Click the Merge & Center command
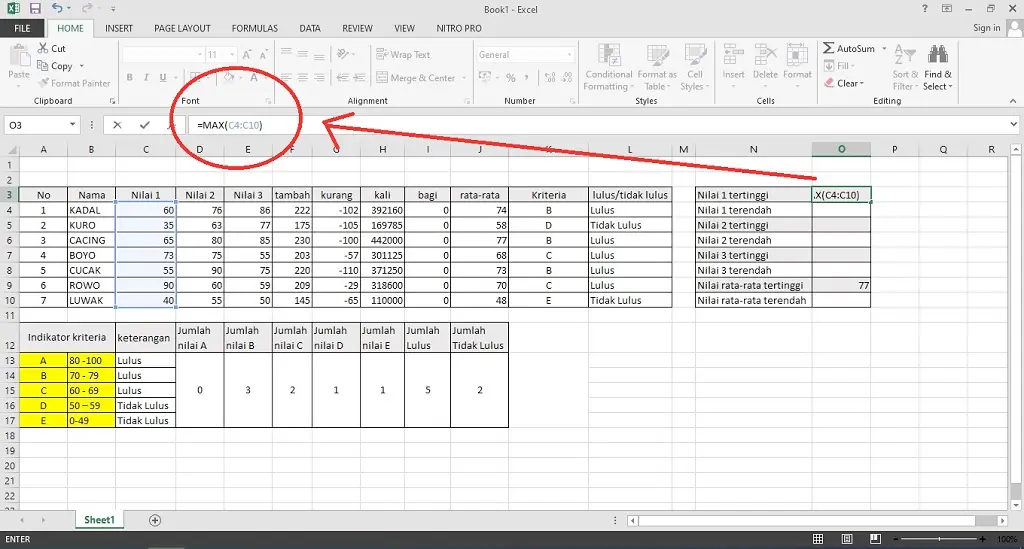This screenshot has height=549, width=1024. tap(415, 78)
